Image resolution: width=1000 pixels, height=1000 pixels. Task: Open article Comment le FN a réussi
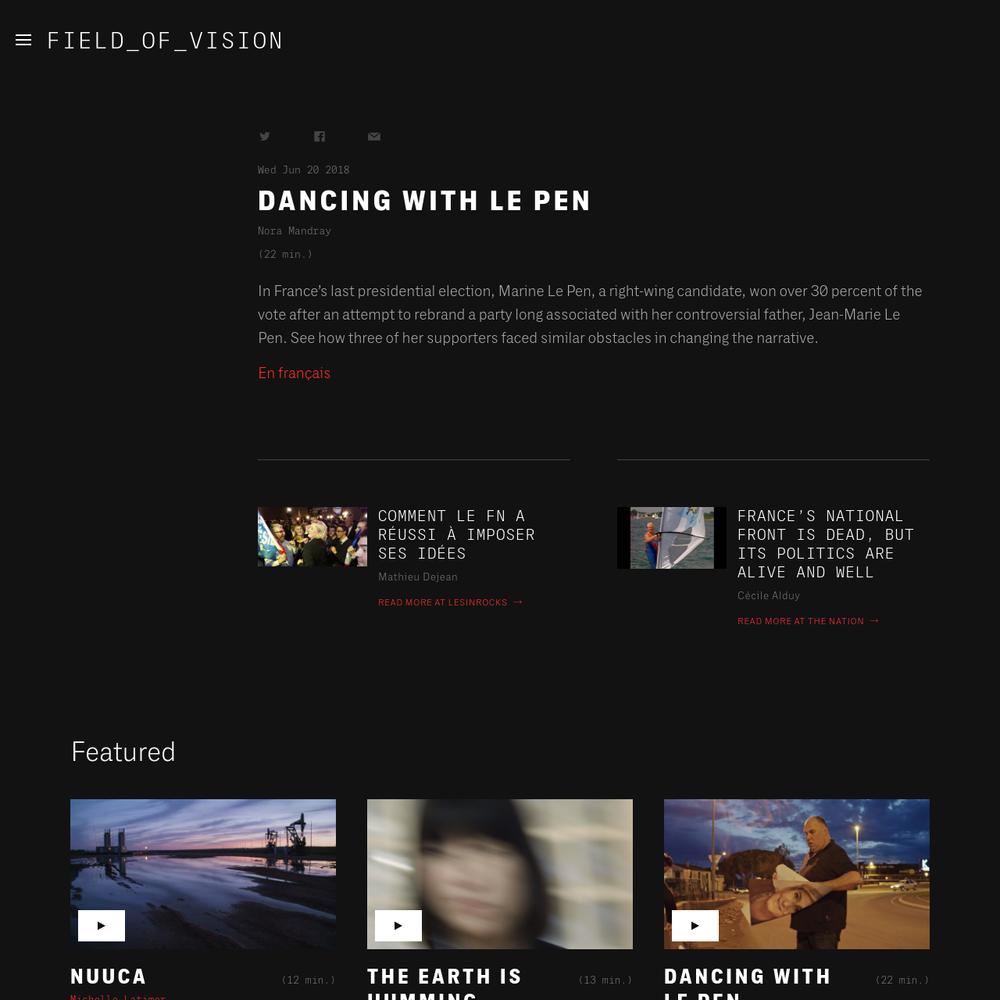(x=456, y=534)
